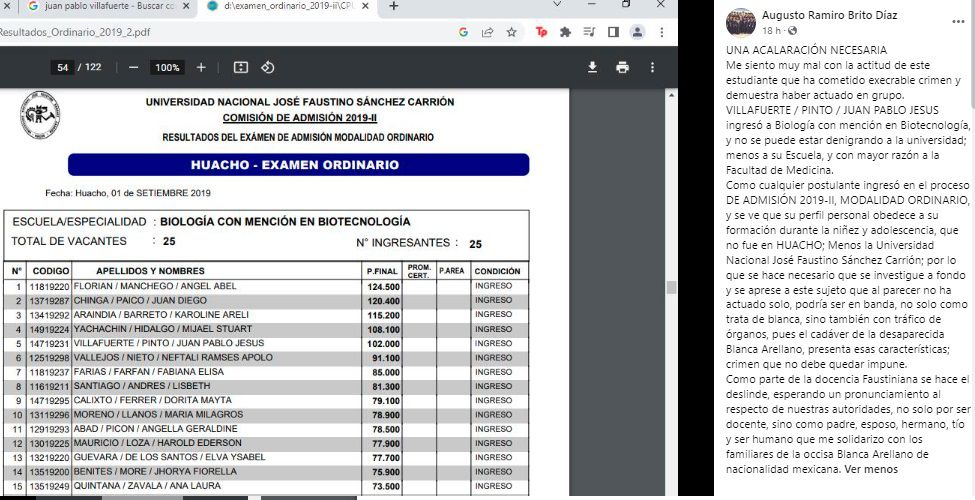Print the PDF document
This screenshot has height=500, width=975.
[x=622, y=67]
